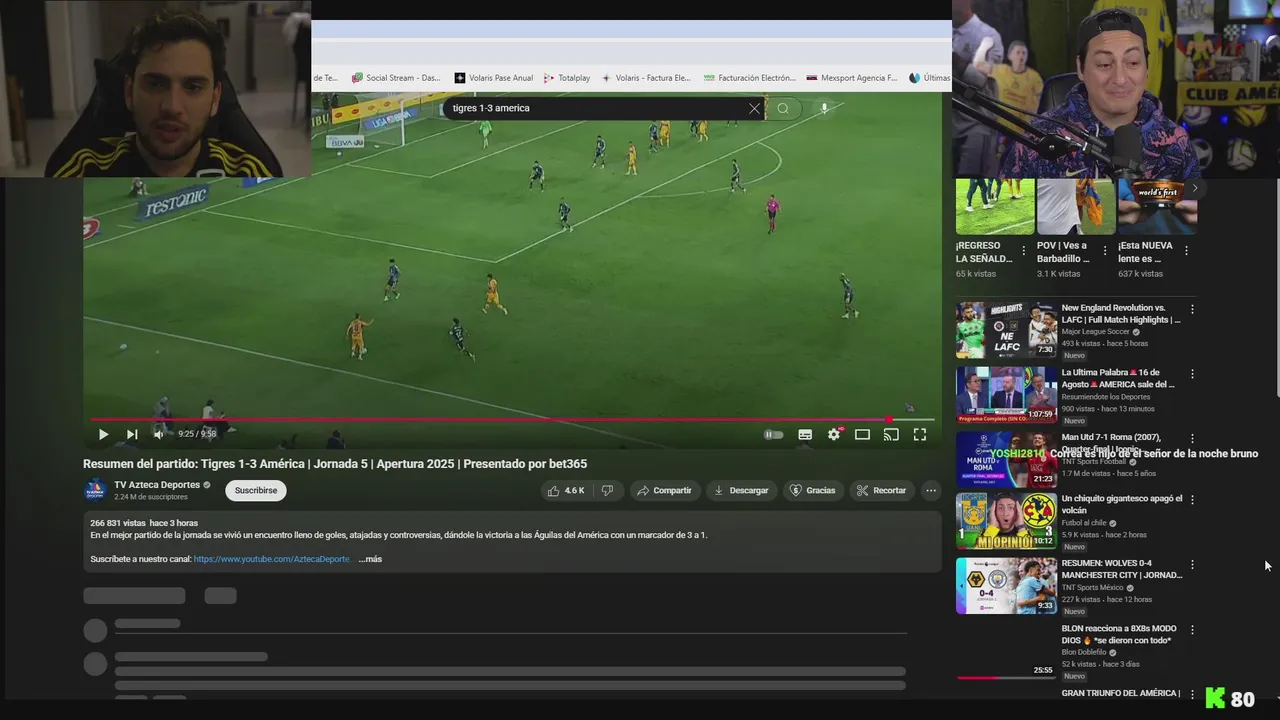Open the Blon Doblefilo channel name

pyautogui.click(x=1084, y=653)
